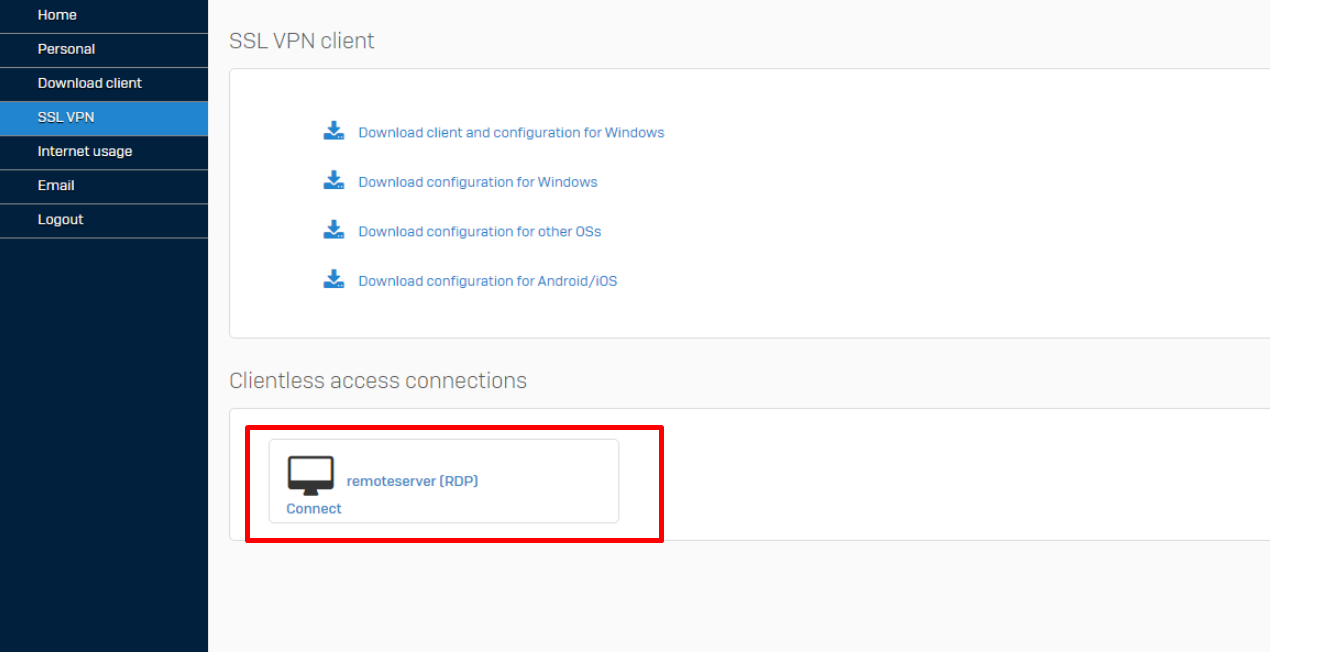Image resolution: width=1341 pixels, height=652 pixels.
Task: Open Internet usage from the sidebar
Action: tap(85, 151)
